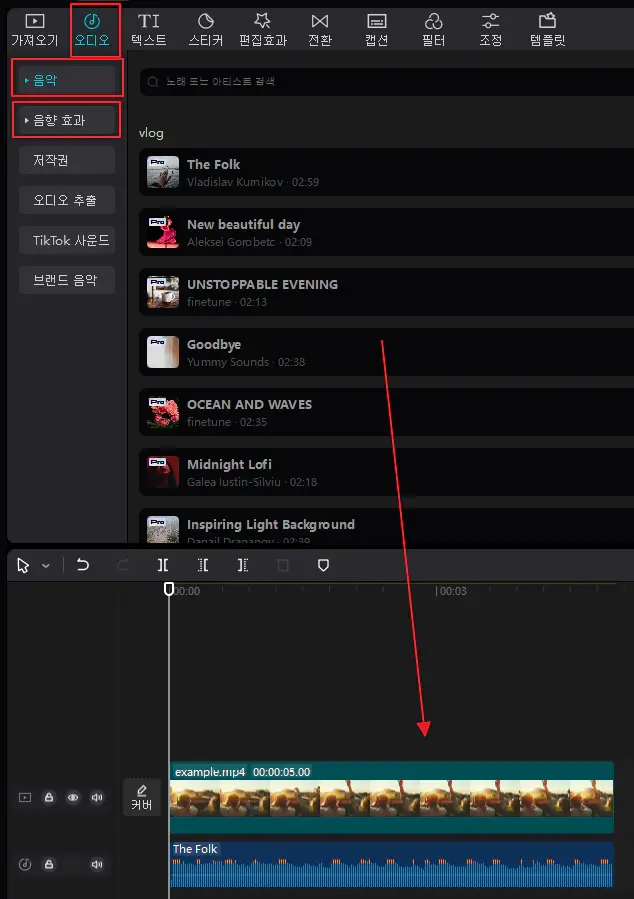The image size is (634, 899).
Task: Delete left of playhead with trim-left tool
Action: pyautogui.click(x=203, y=565)
